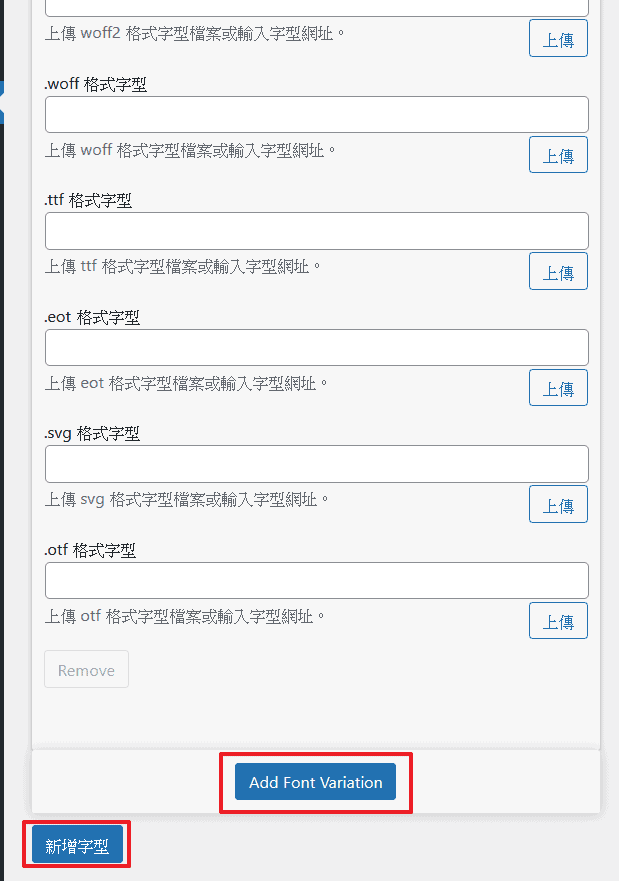Click the upload button for woff2 font

558,38
